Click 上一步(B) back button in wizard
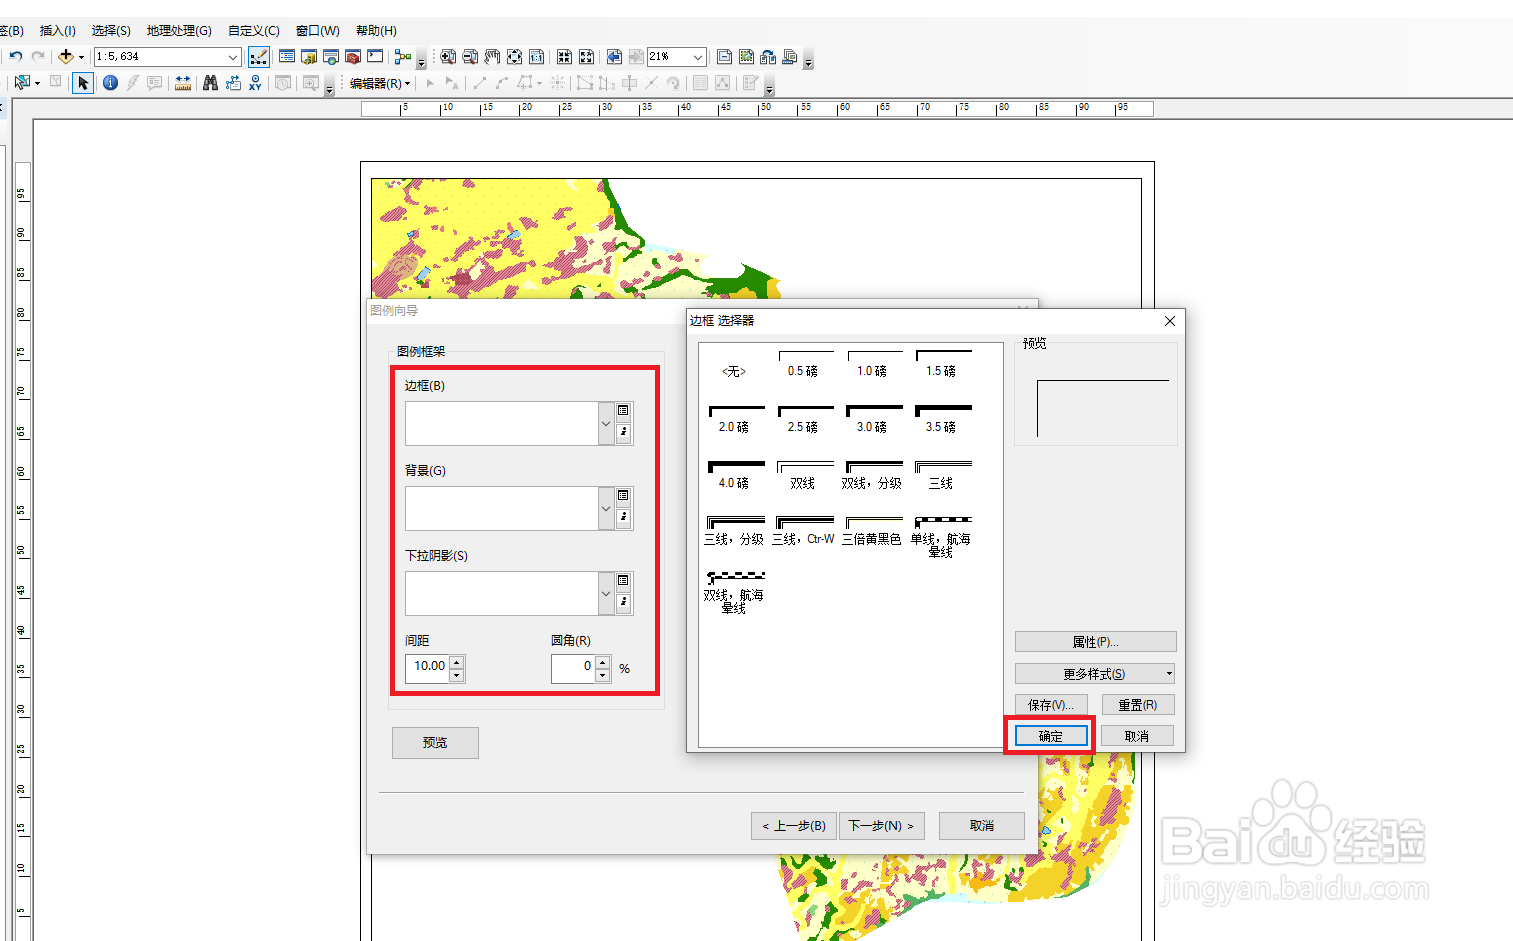Image resolution: width=1513 pixels, height=941 pixels. (x=794, y=826)
